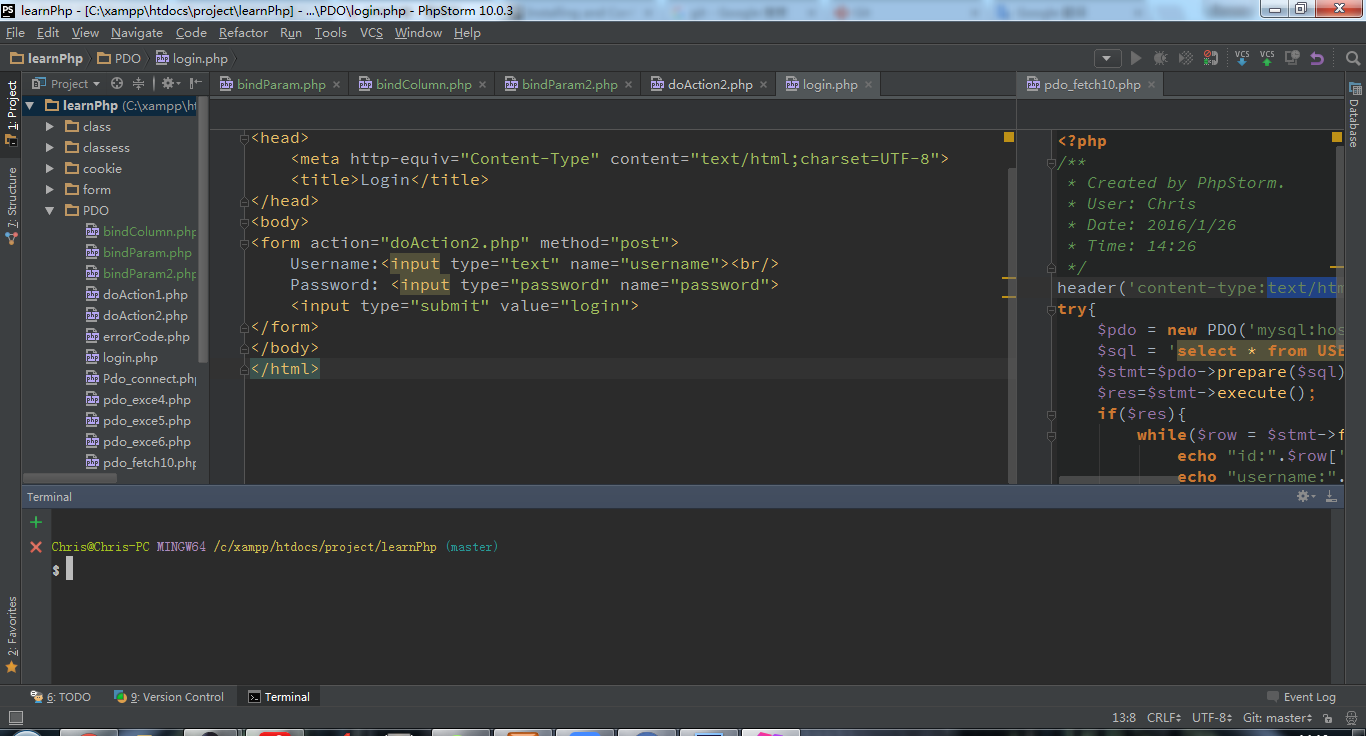This screenshot has height=736, width=1366.
Task: Toggle the 7: Structure tool window button
Action: coord(11,206)
